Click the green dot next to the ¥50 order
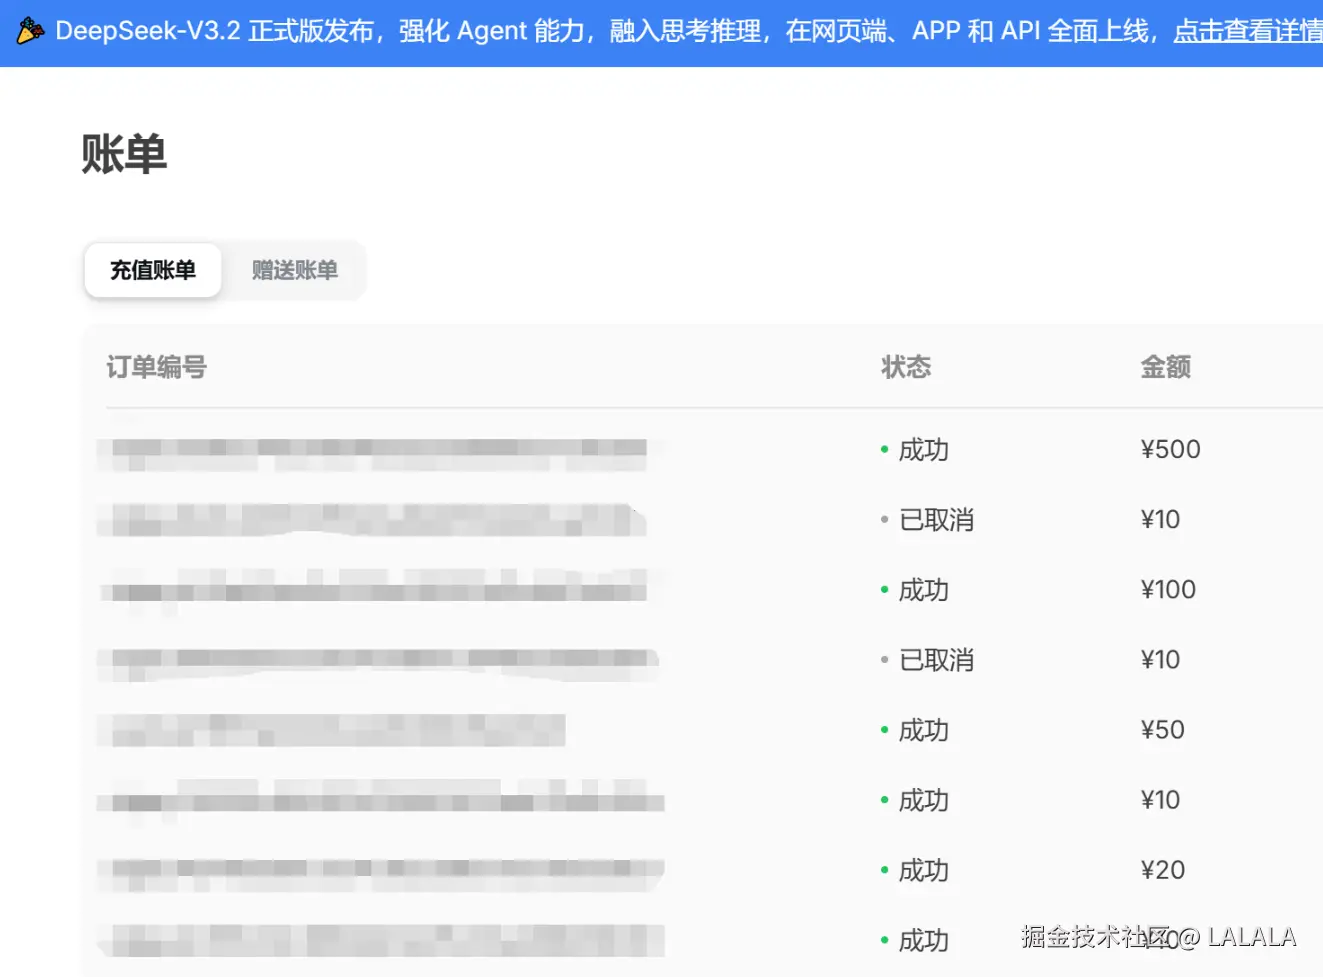This screenshot has height=977, width=1323. [x=884, y=731]
